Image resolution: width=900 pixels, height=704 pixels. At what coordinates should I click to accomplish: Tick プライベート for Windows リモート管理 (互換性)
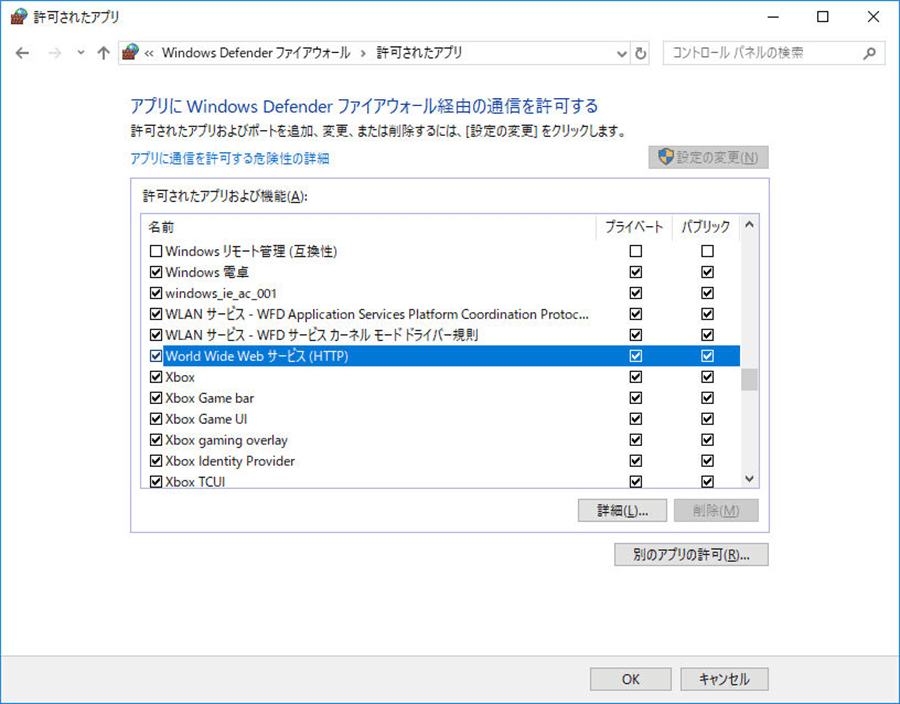pyautogui.click(x=635, y=251)
